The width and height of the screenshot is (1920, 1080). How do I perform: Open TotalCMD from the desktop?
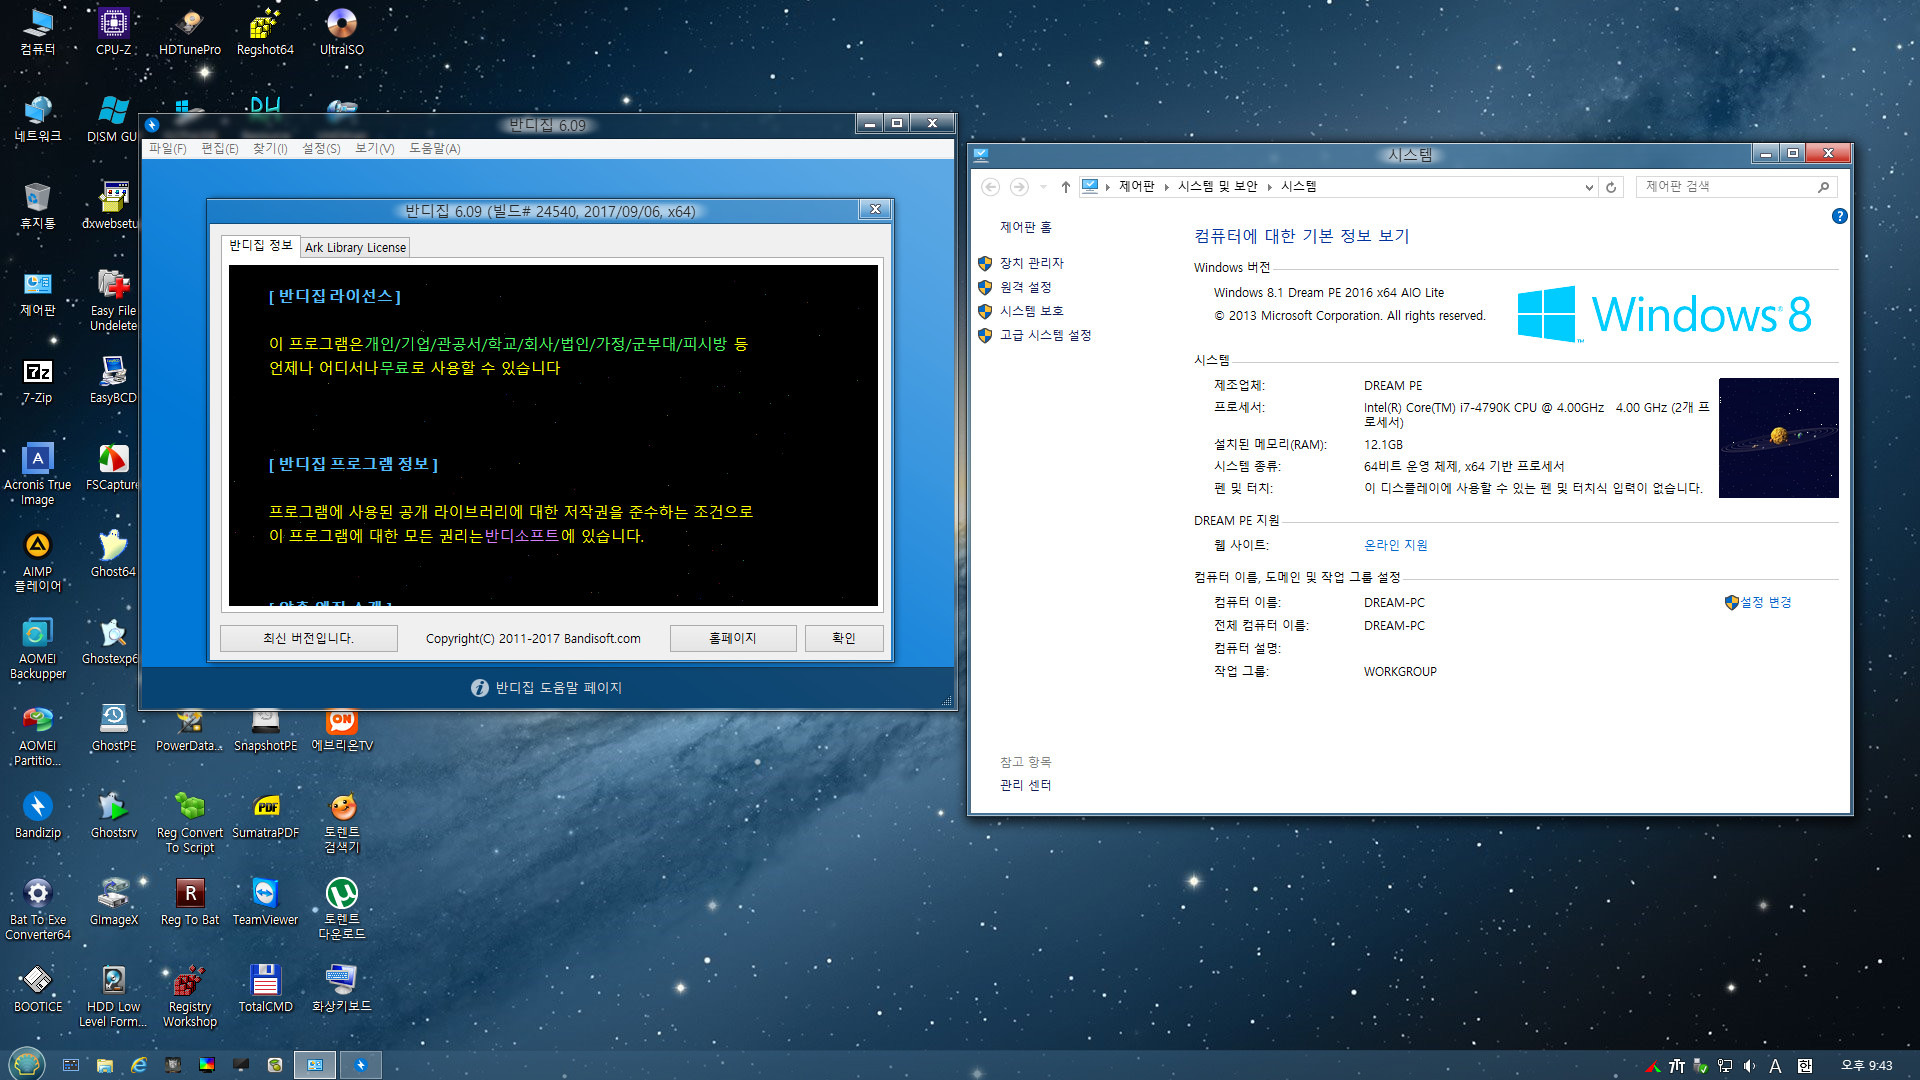tap(265, 989)
